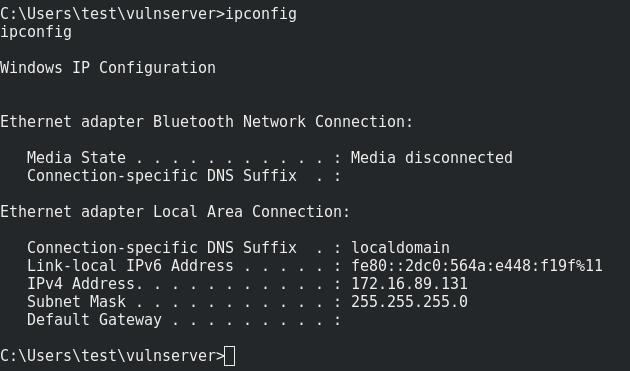
Task: Click the Link-local IPv6 Address label
Action: coord(130,266)
